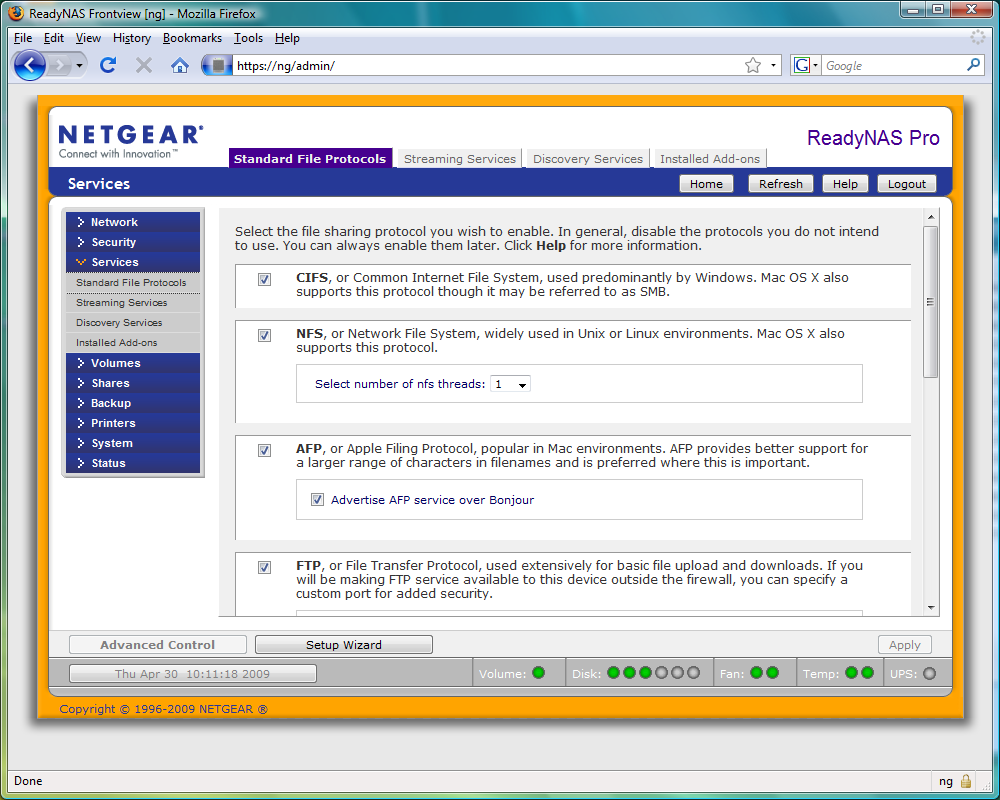Click the scroll up arrow of content pane
The image size is (1000, 800).
pos(931,218)
